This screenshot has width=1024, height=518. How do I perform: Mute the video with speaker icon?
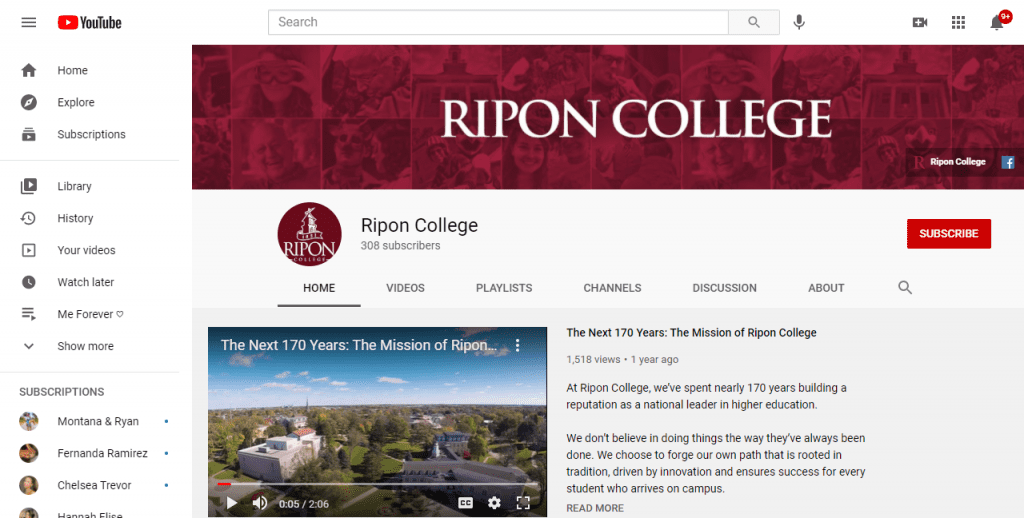click(x=260, y=503)
